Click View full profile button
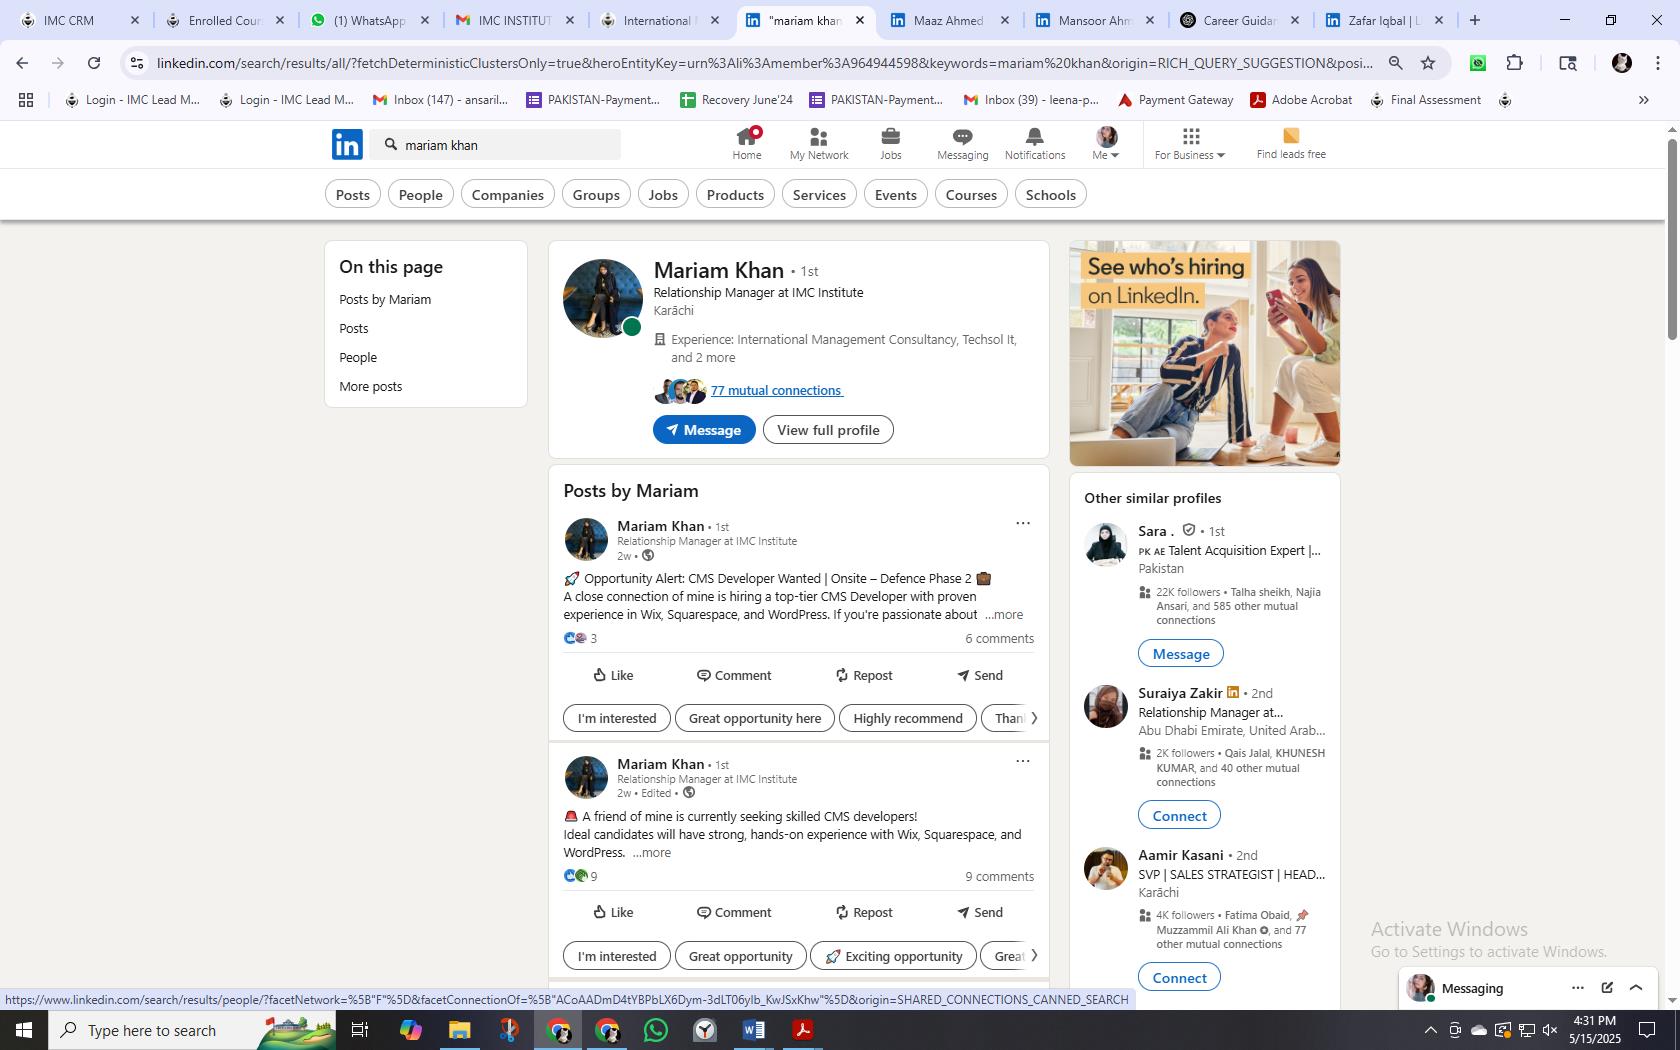 click(828, 430)
